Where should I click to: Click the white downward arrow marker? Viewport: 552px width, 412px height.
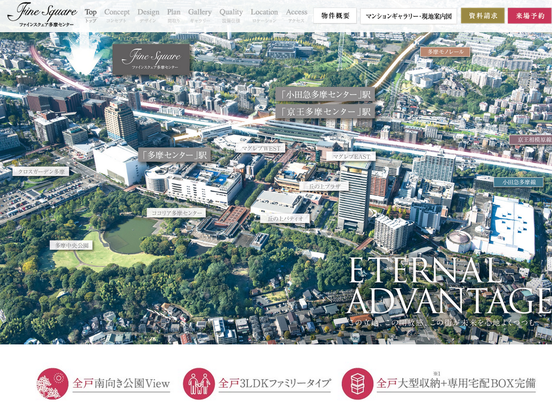click(84, 54)
